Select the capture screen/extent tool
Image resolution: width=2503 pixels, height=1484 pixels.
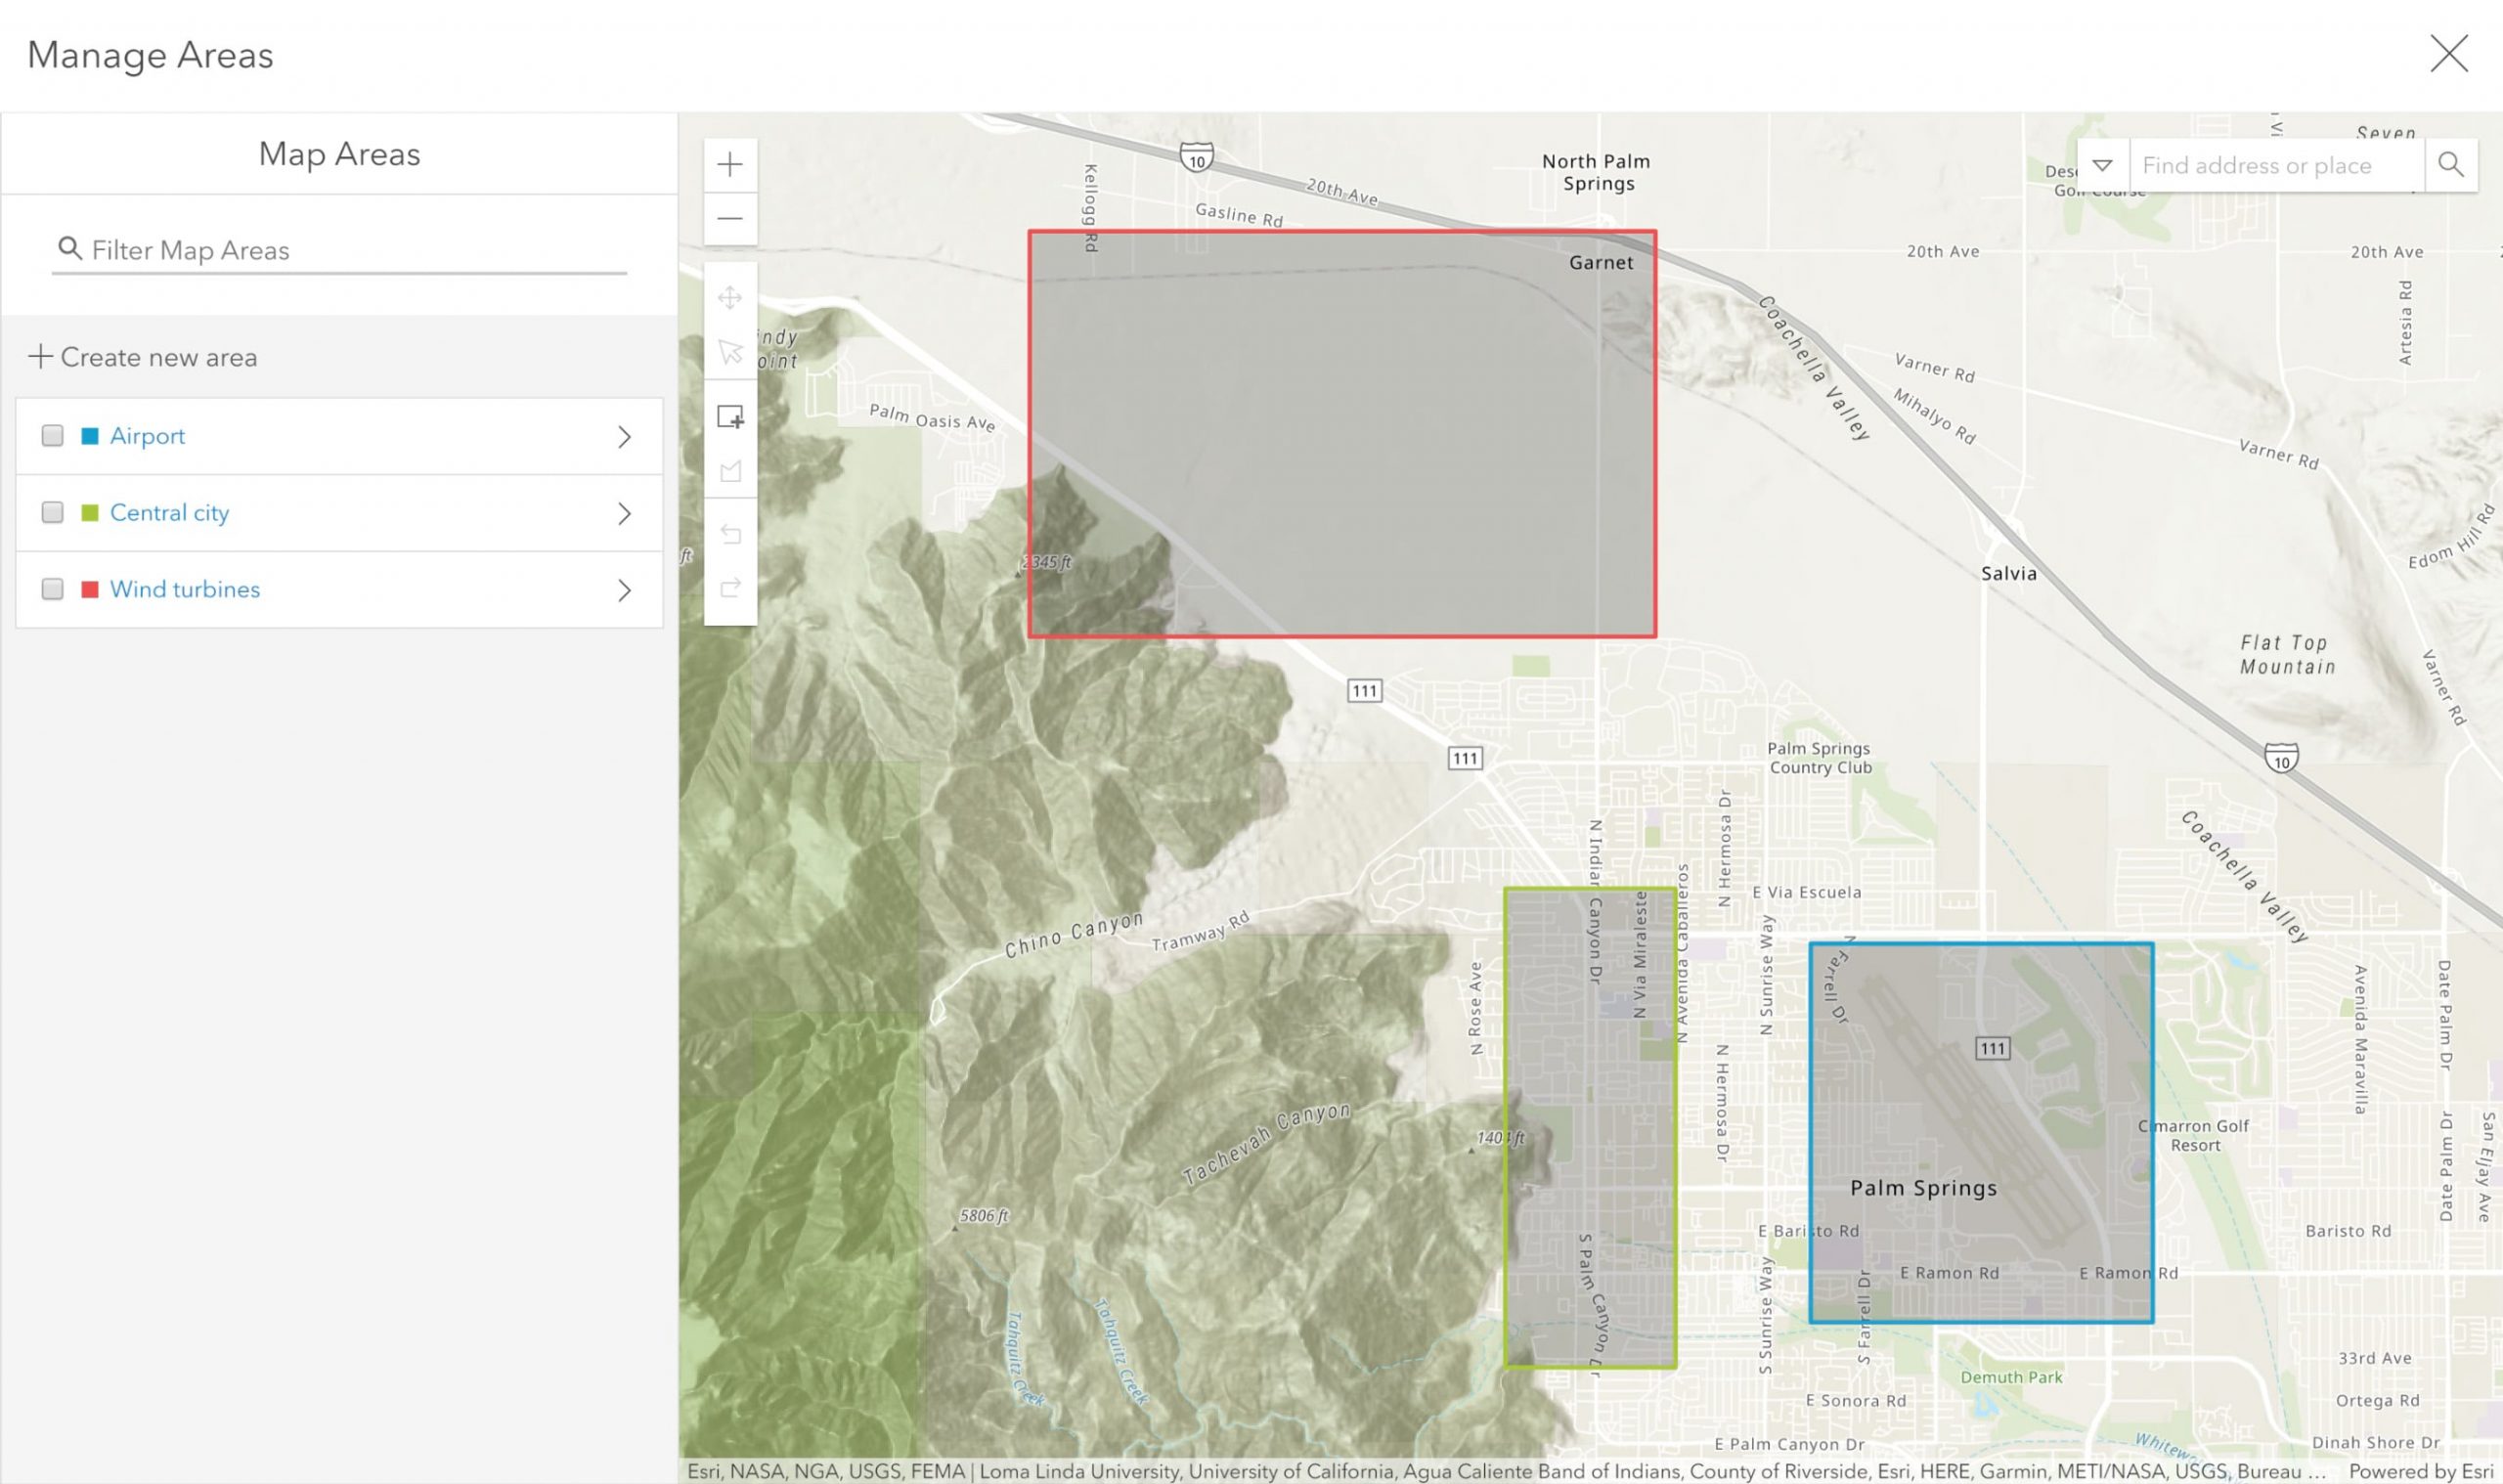(x=731, y=415)
